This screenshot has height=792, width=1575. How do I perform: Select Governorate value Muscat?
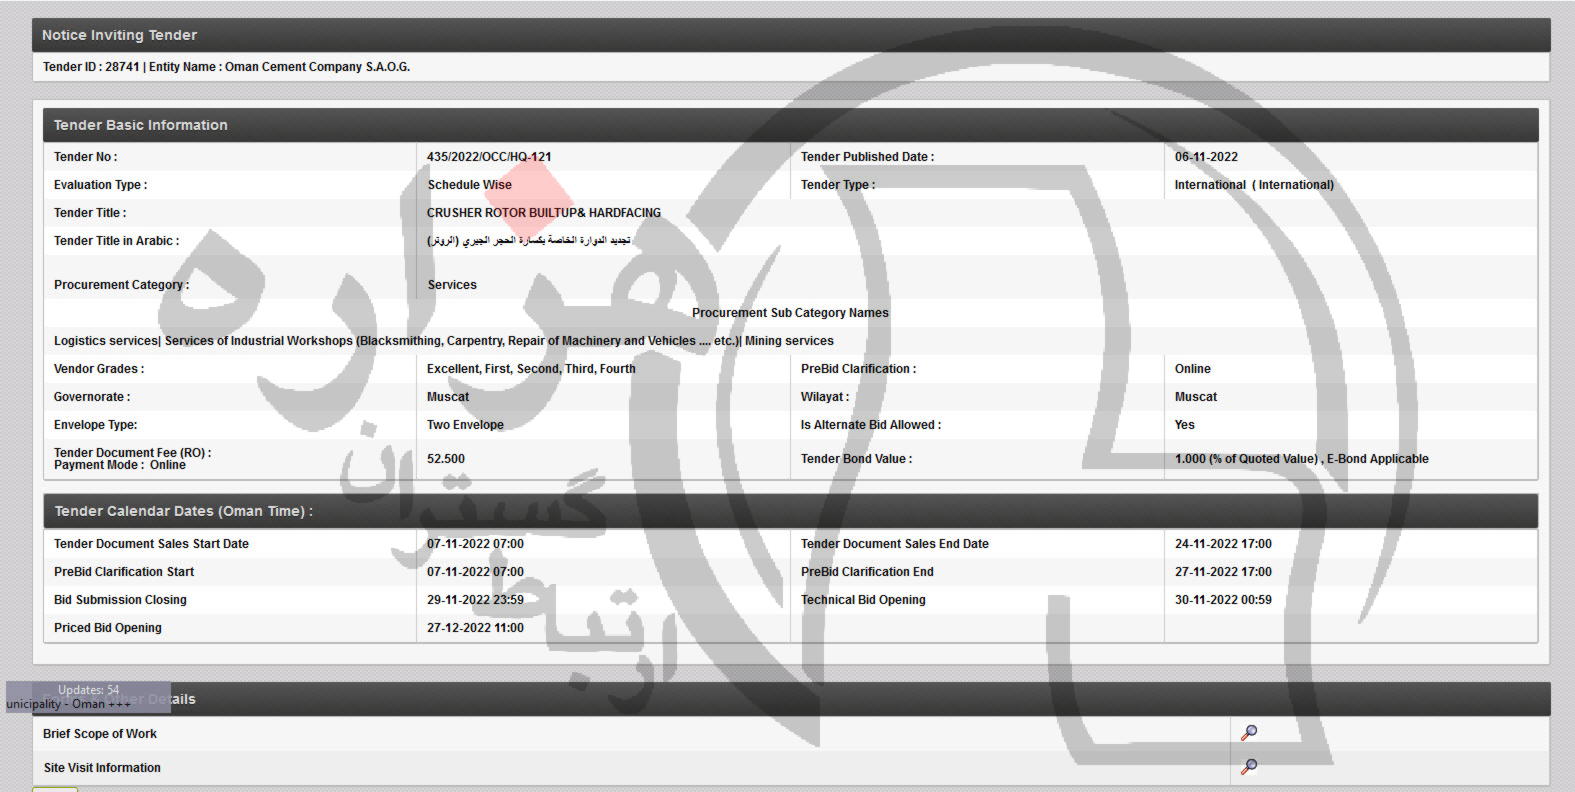(448, 397)
